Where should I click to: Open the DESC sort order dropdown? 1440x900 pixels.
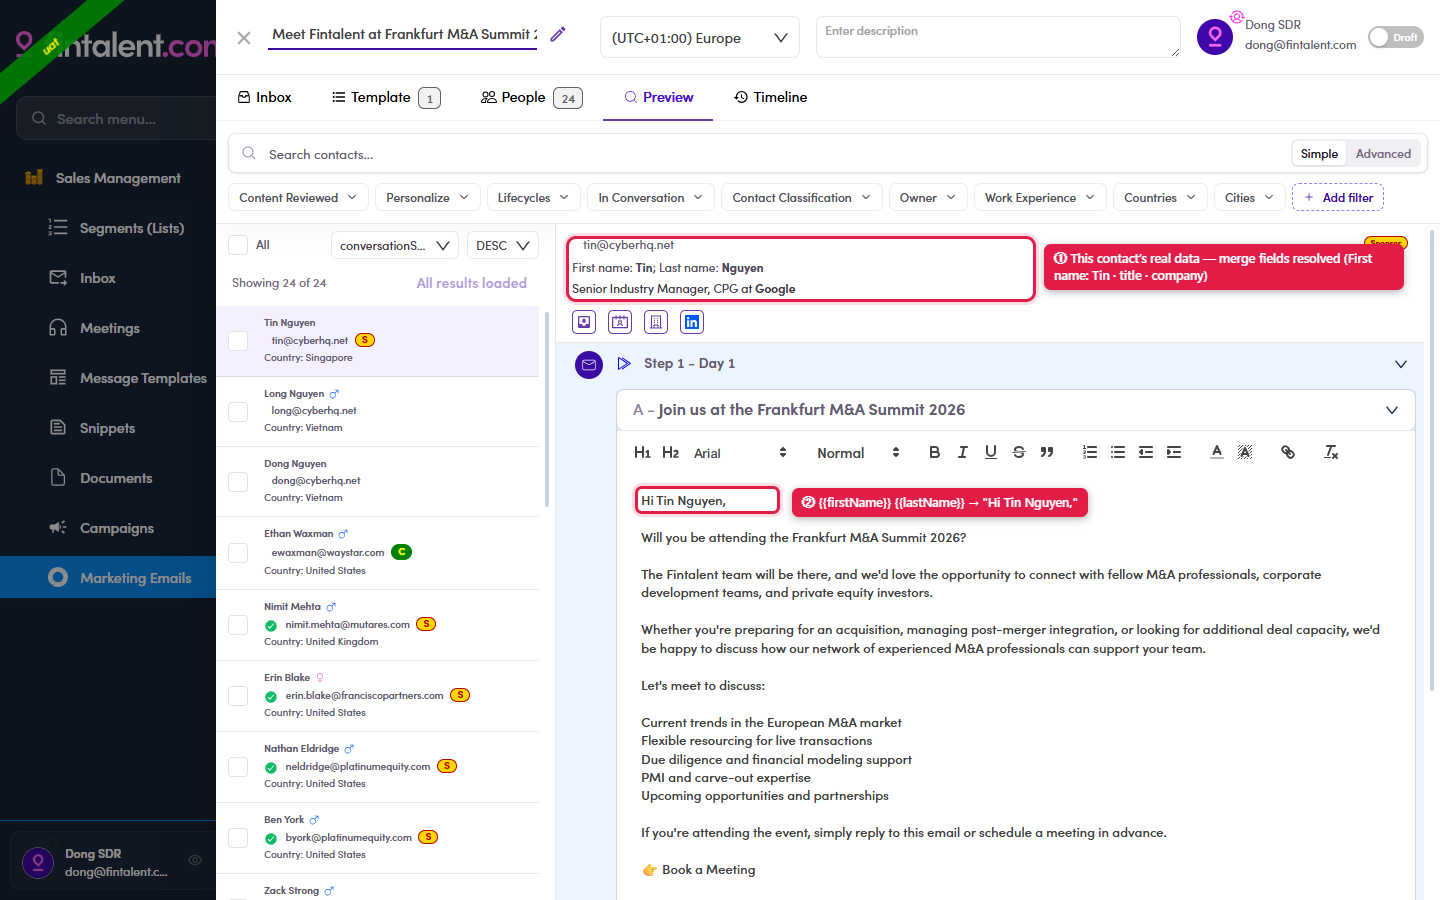click(503, 245)
